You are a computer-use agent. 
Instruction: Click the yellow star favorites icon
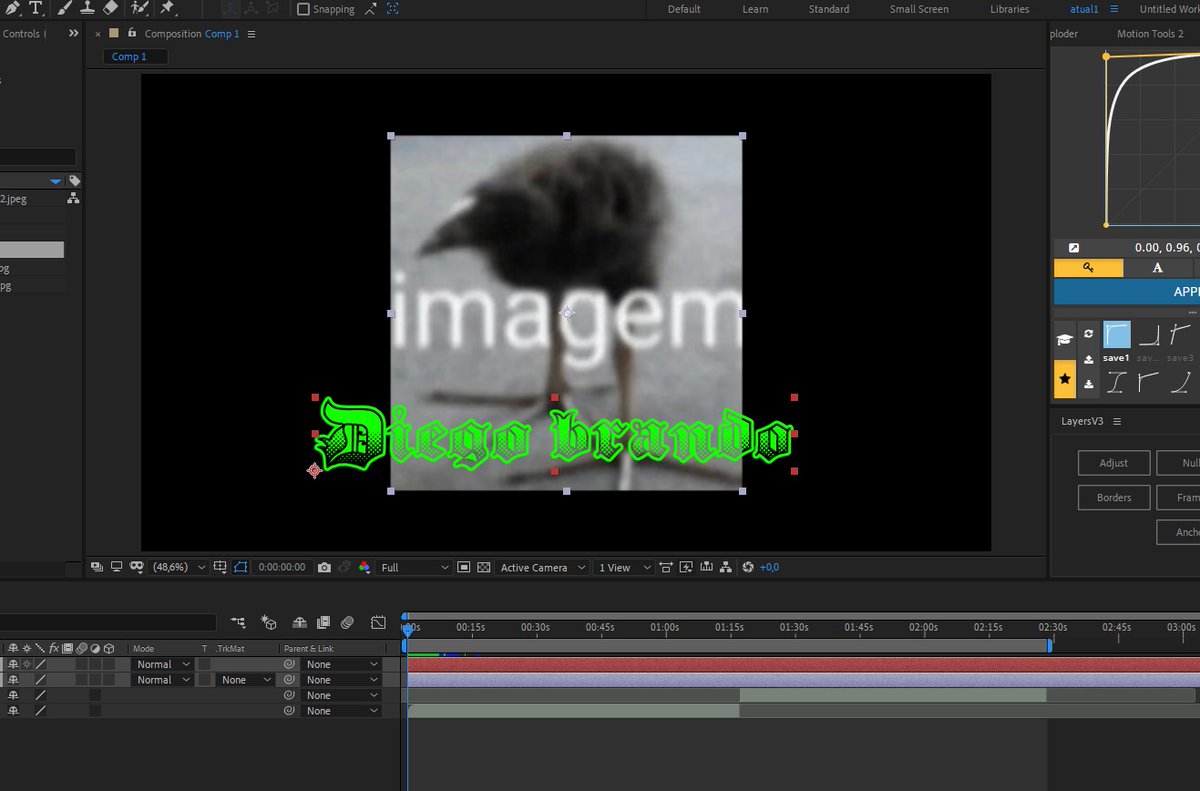coord(1065,380)
